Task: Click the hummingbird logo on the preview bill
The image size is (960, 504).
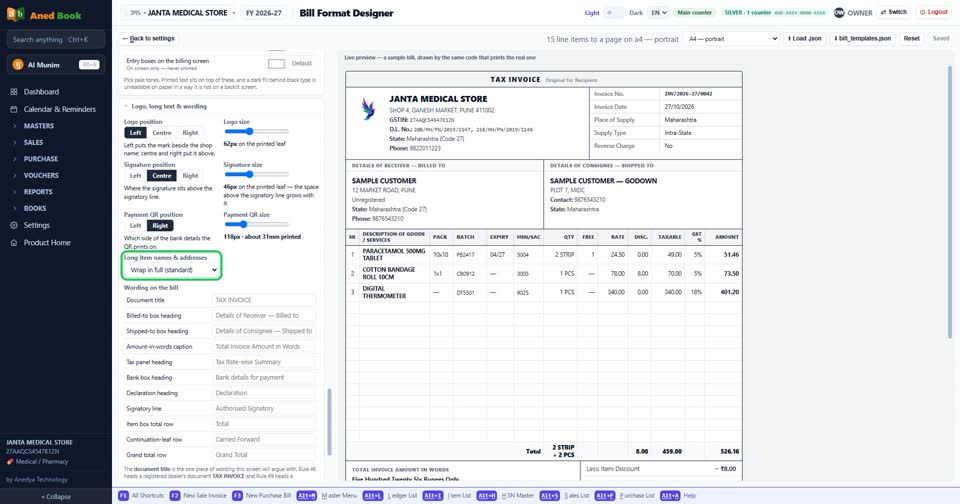Action: (368, 109)
